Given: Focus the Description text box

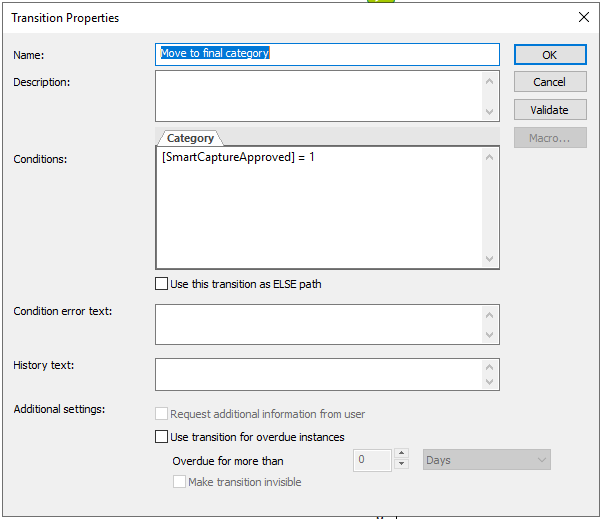Looking at the screenshot, I should click(x=318, y=96).
